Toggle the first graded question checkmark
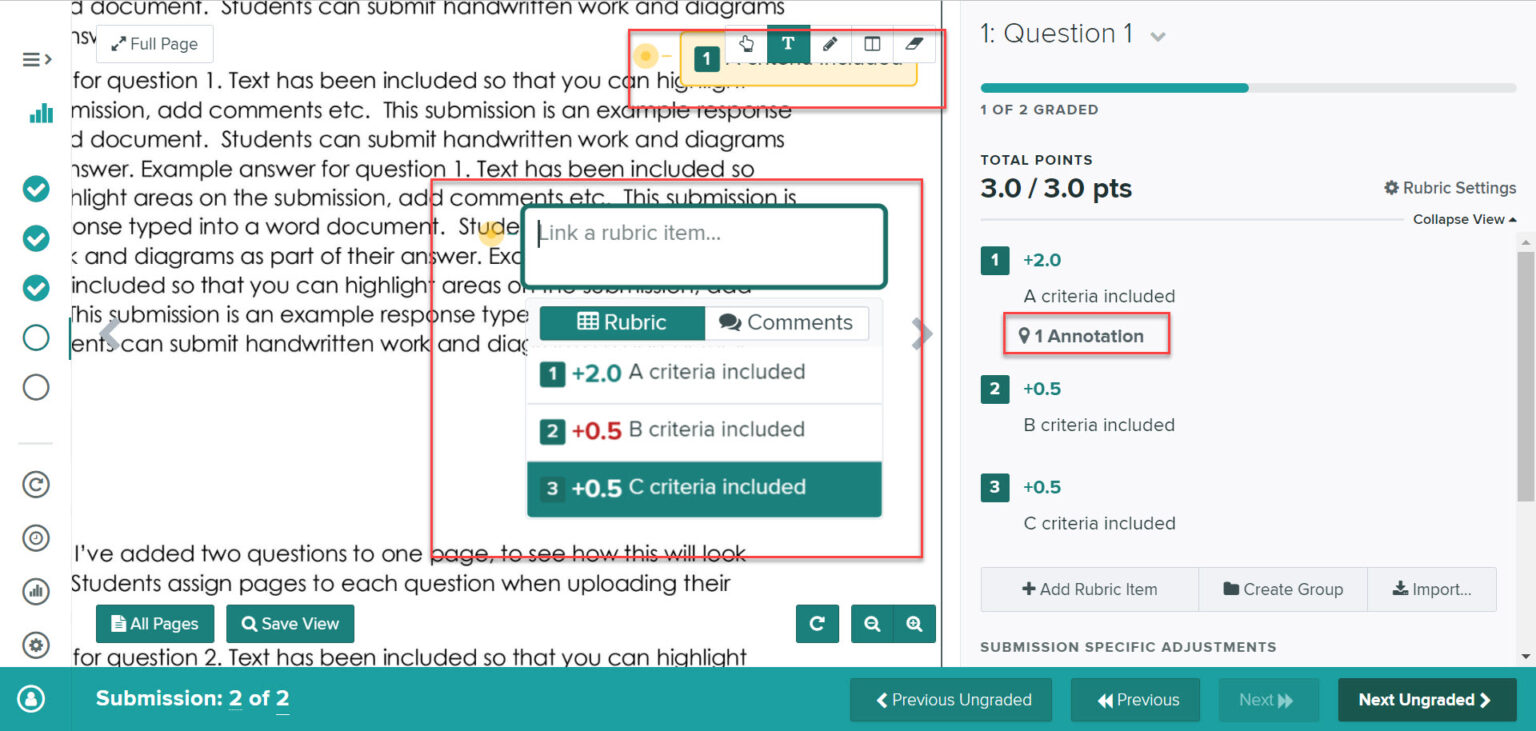The width and height of the screenshot is (1536, 731). point(36,188)
